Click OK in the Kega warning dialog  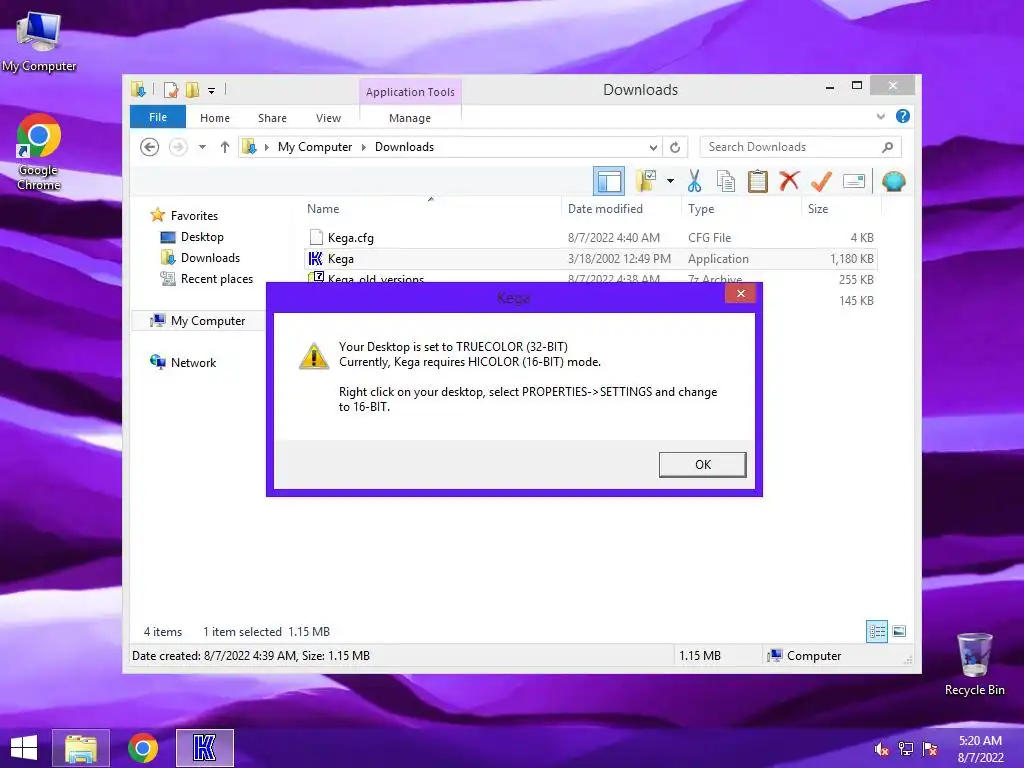click(x=702, y=464)
